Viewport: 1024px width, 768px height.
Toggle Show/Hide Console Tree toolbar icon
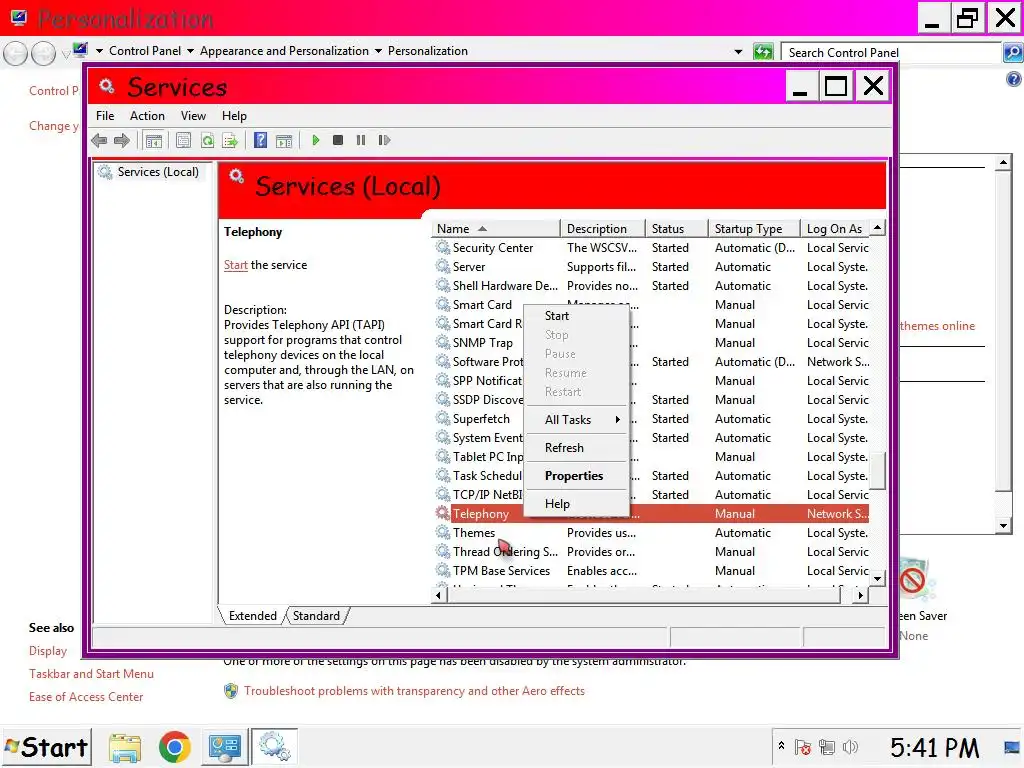[154, 140]
